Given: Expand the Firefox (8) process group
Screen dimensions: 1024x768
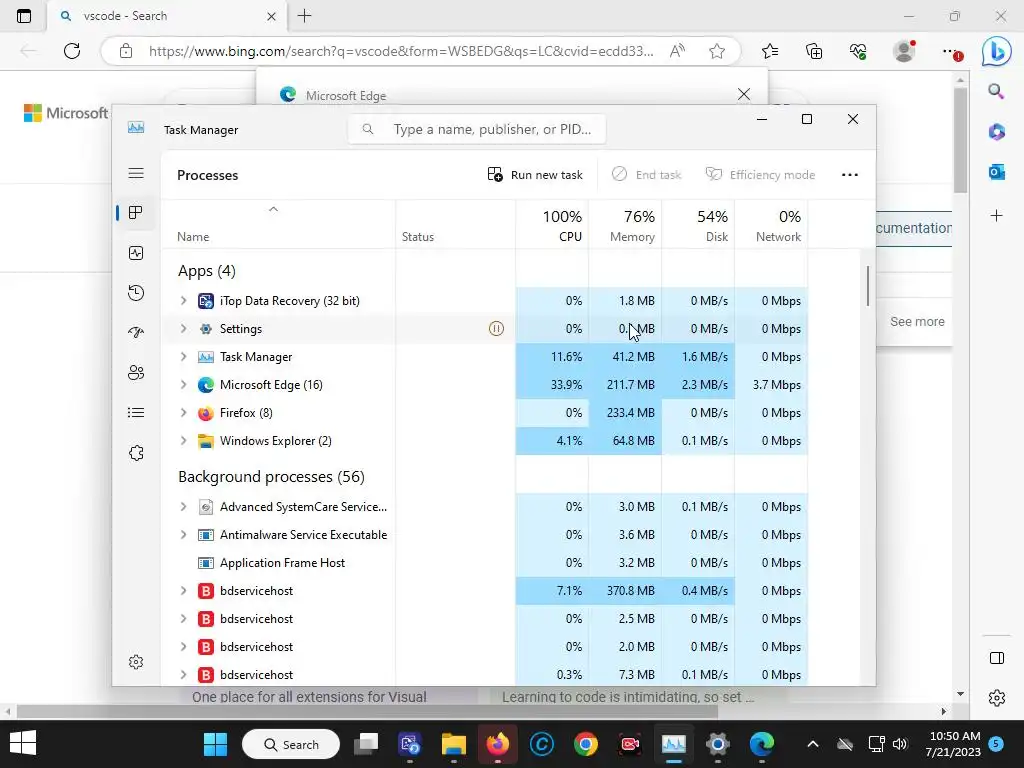Looking at the screenshot, I should [x=184, y=413].
